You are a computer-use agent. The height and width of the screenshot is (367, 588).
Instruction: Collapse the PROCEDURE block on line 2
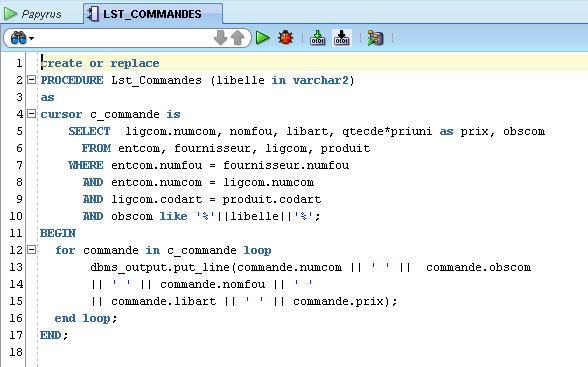click(x=32, y=79)
